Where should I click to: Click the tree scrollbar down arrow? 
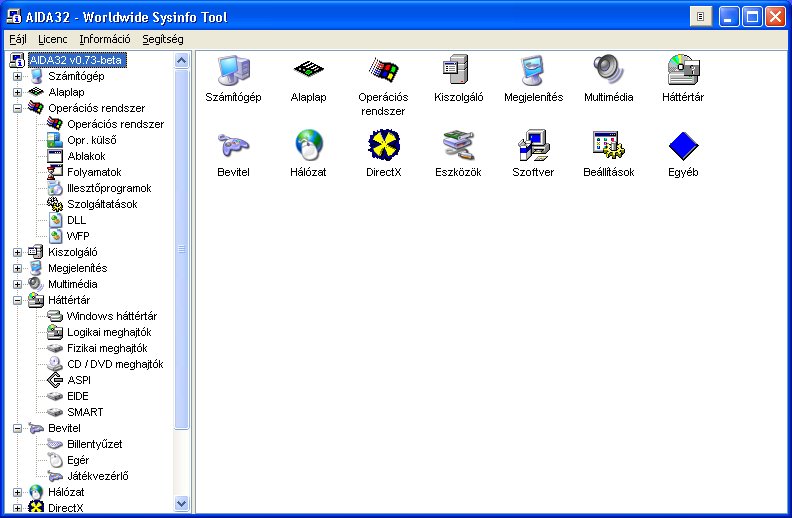pos(181,503)
